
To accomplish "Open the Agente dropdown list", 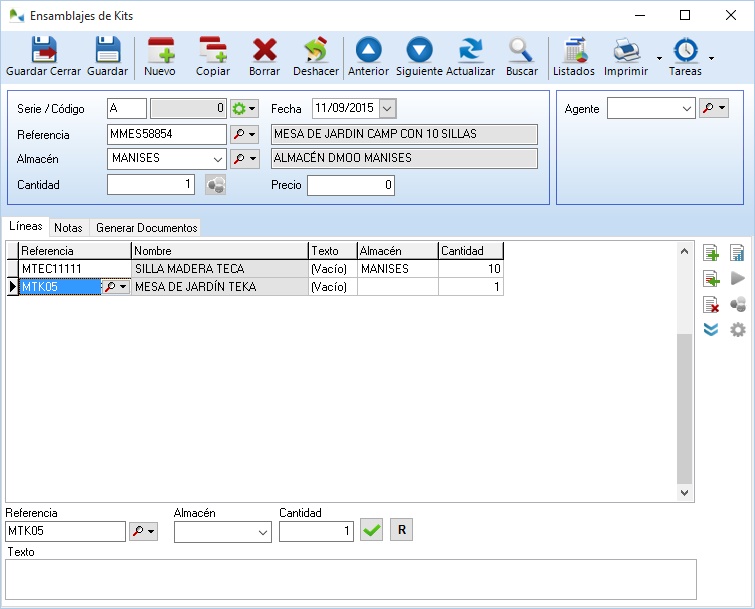I will point(686,108).
